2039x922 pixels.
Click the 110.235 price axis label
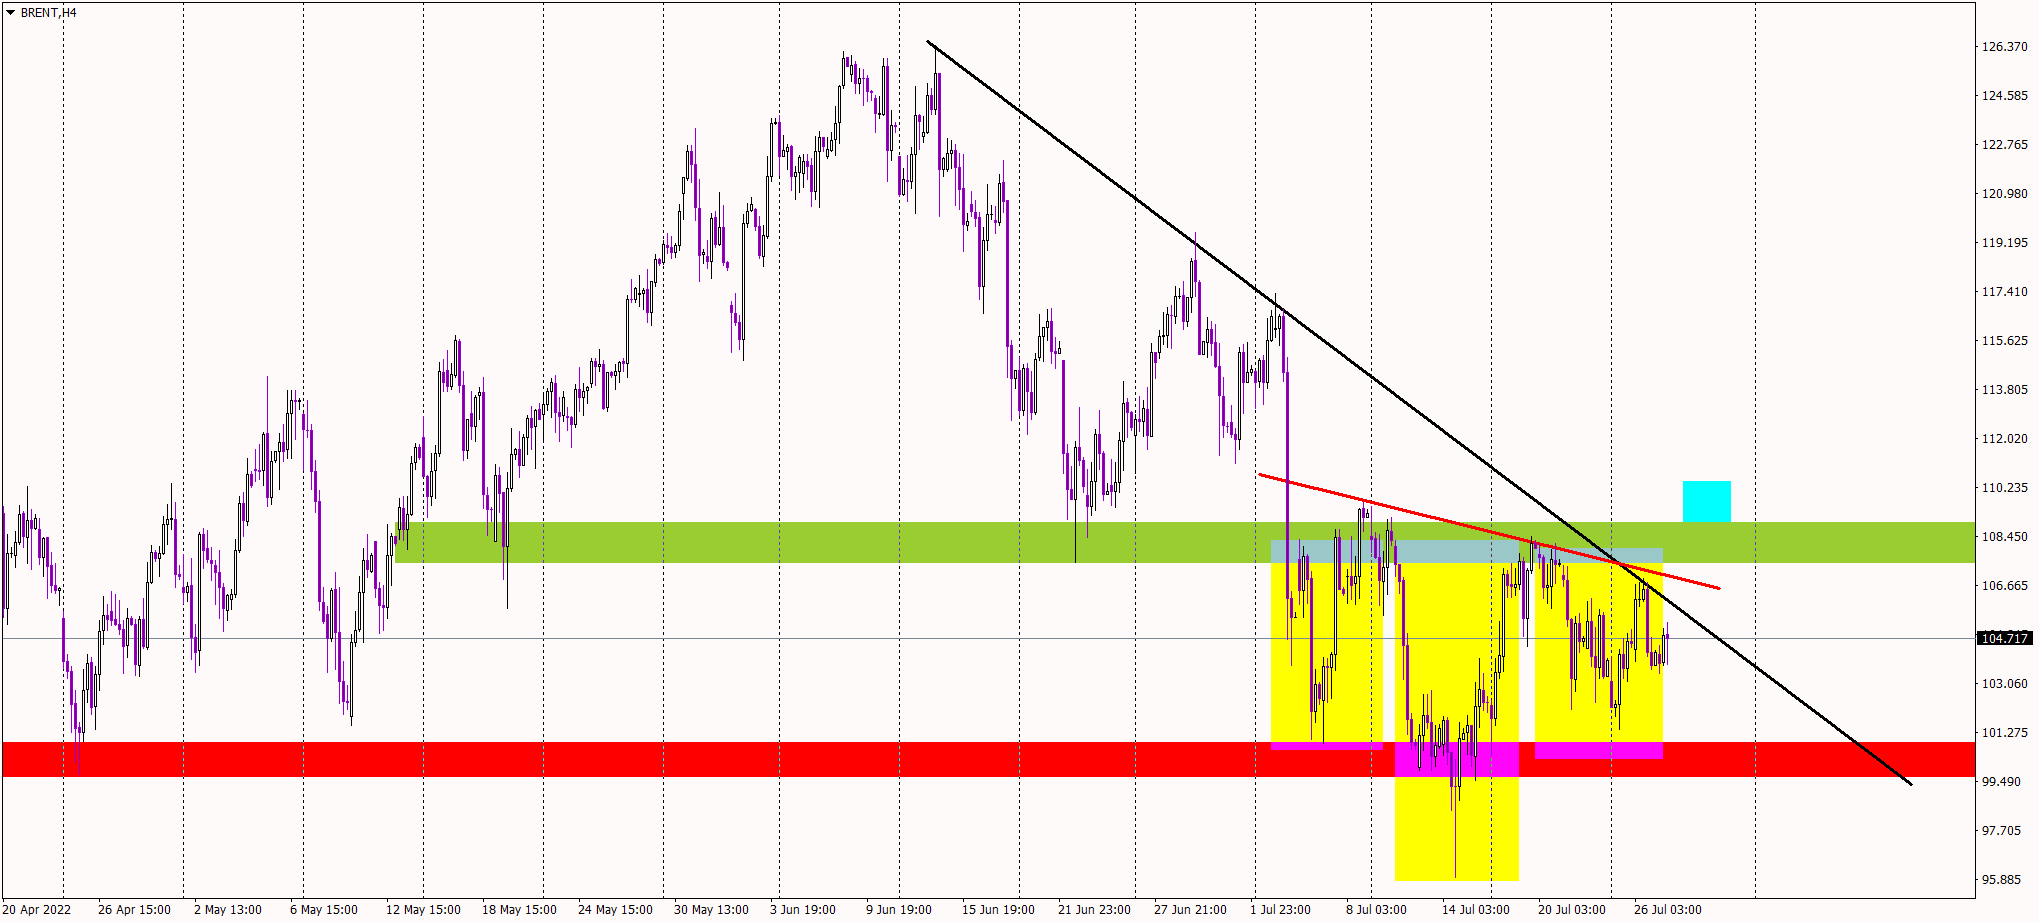(2005, 487)
